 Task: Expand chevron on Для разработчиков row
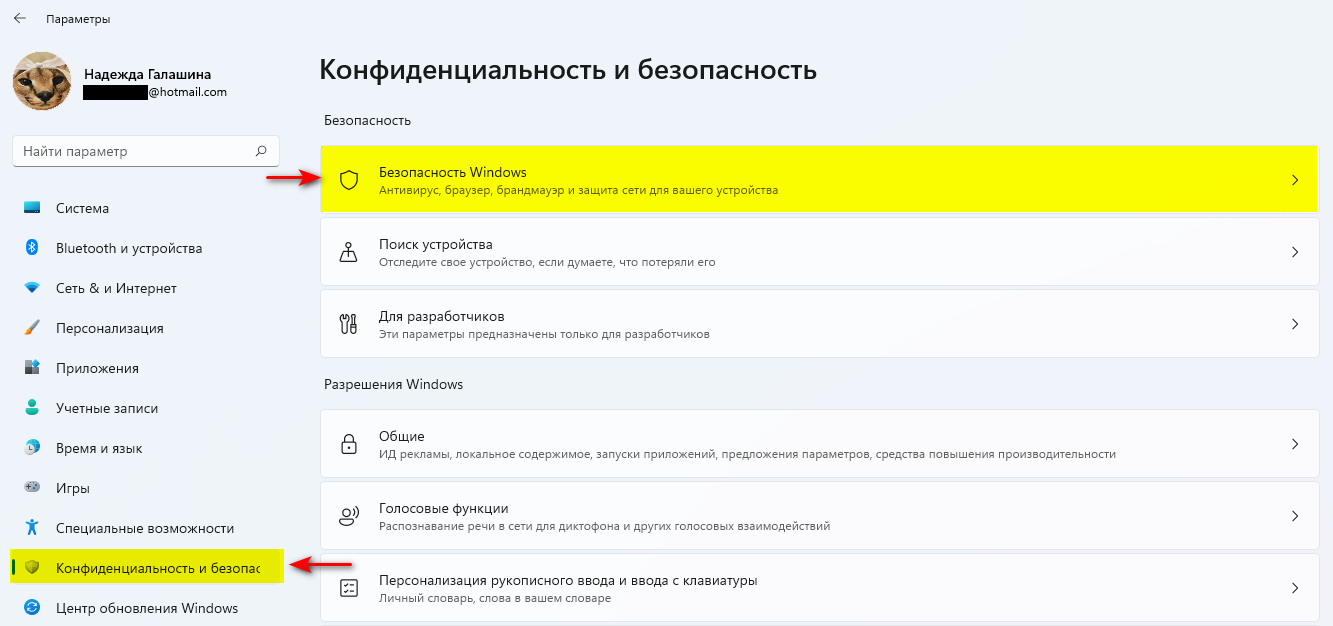[1294, 324]
